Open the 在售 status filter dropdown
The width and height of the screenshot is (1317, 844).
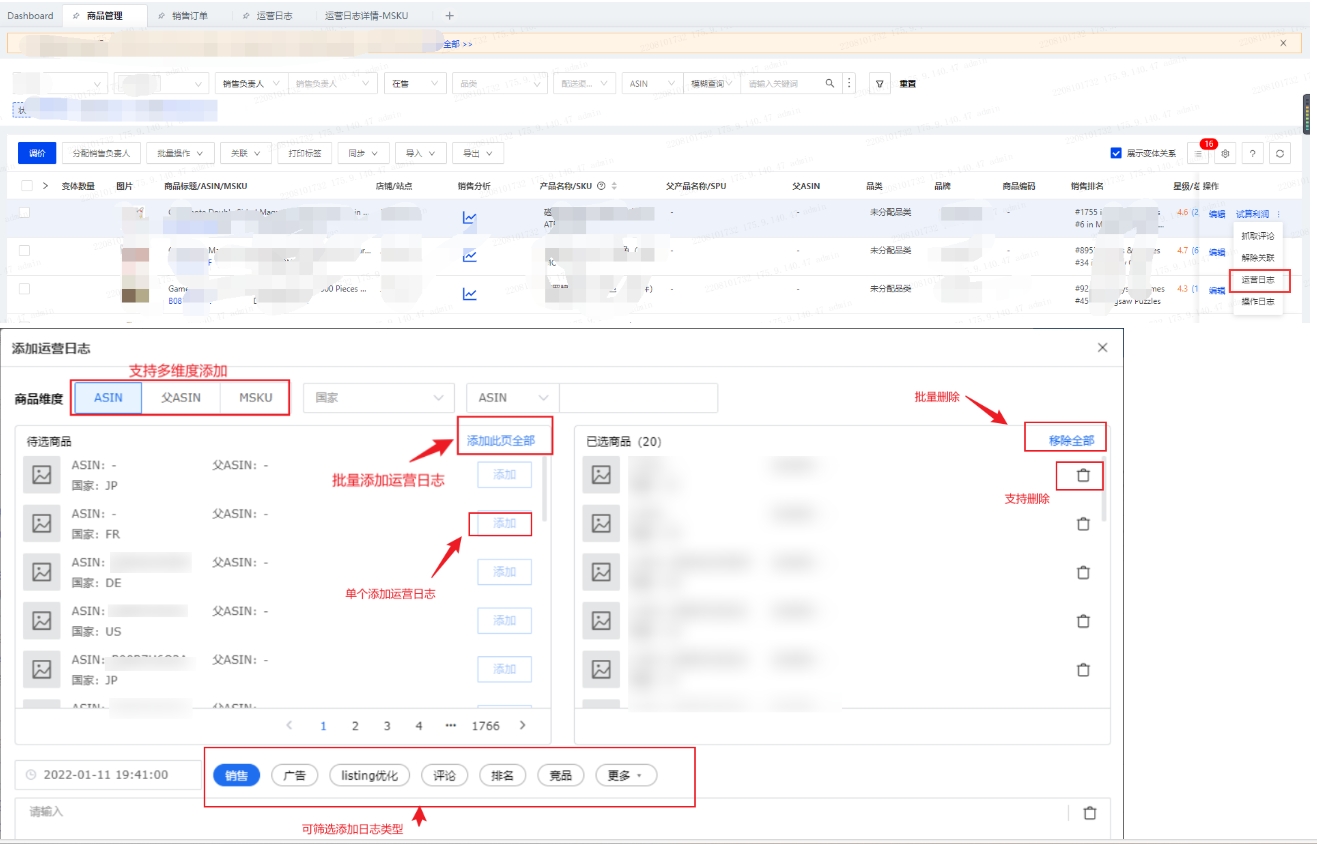tap(415, 84)
